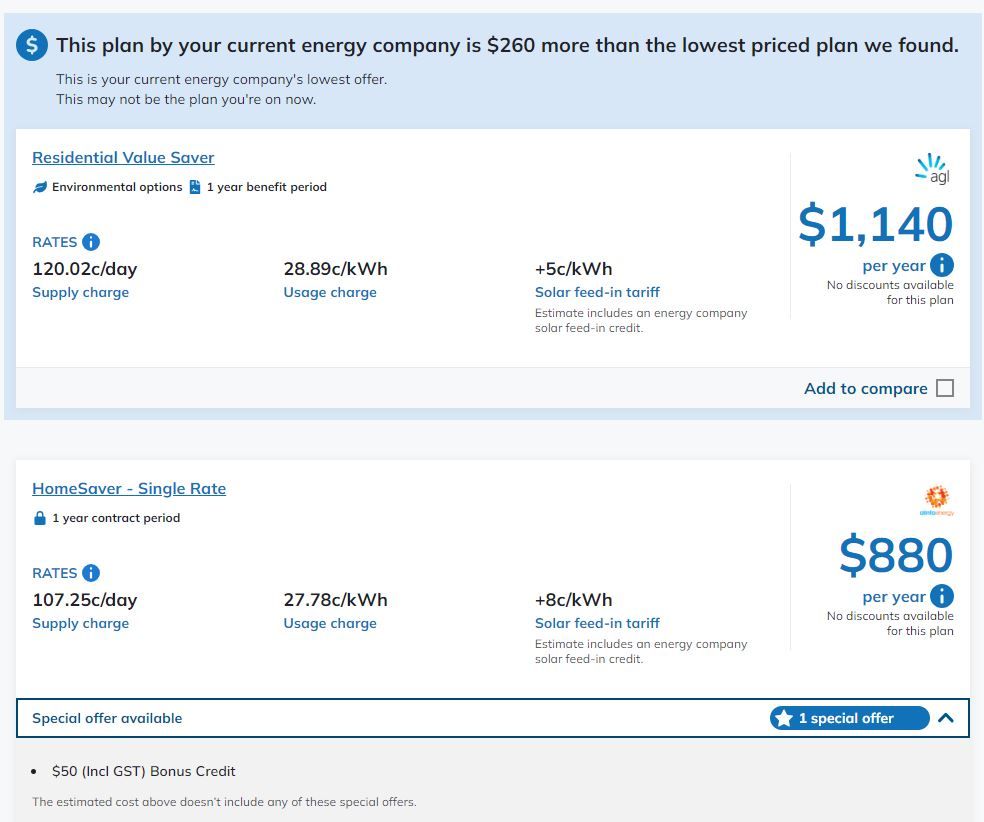This screenshot has height=822, width=984.
Task: Click the contract period padlock icon
Action: [40, 518]
